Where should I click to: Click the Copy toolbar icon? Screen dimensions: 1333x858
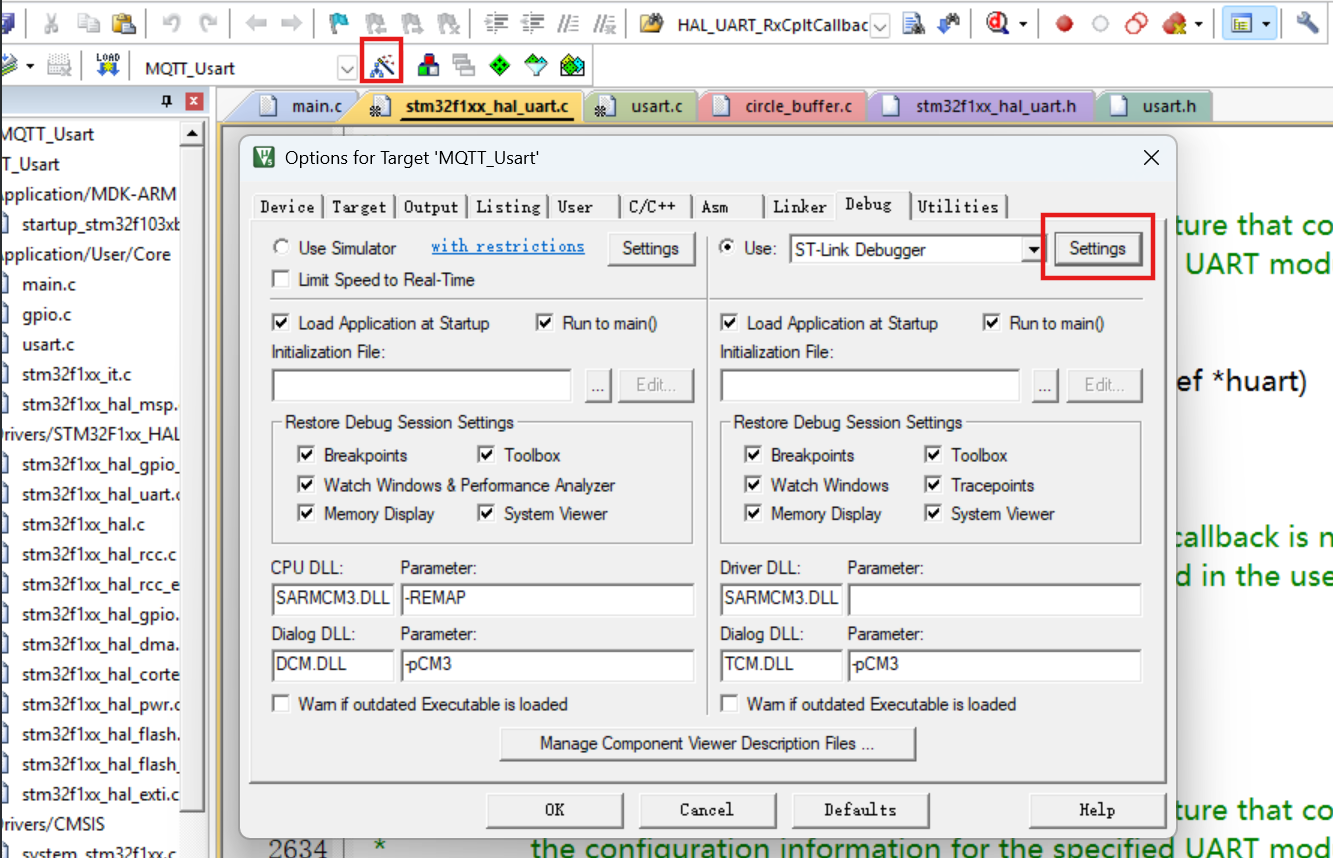88,23
